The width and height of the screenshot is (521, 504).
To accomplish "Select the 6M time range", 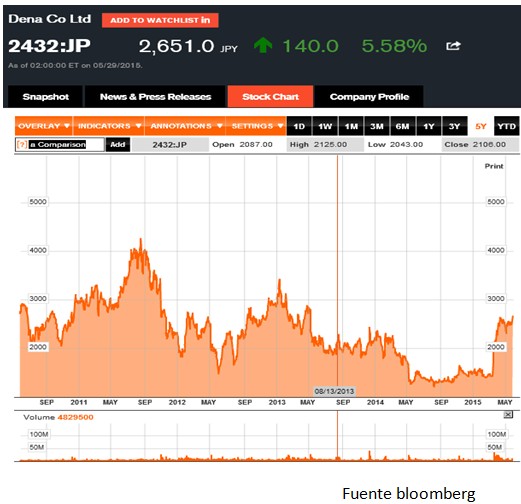I will [402, 126].
